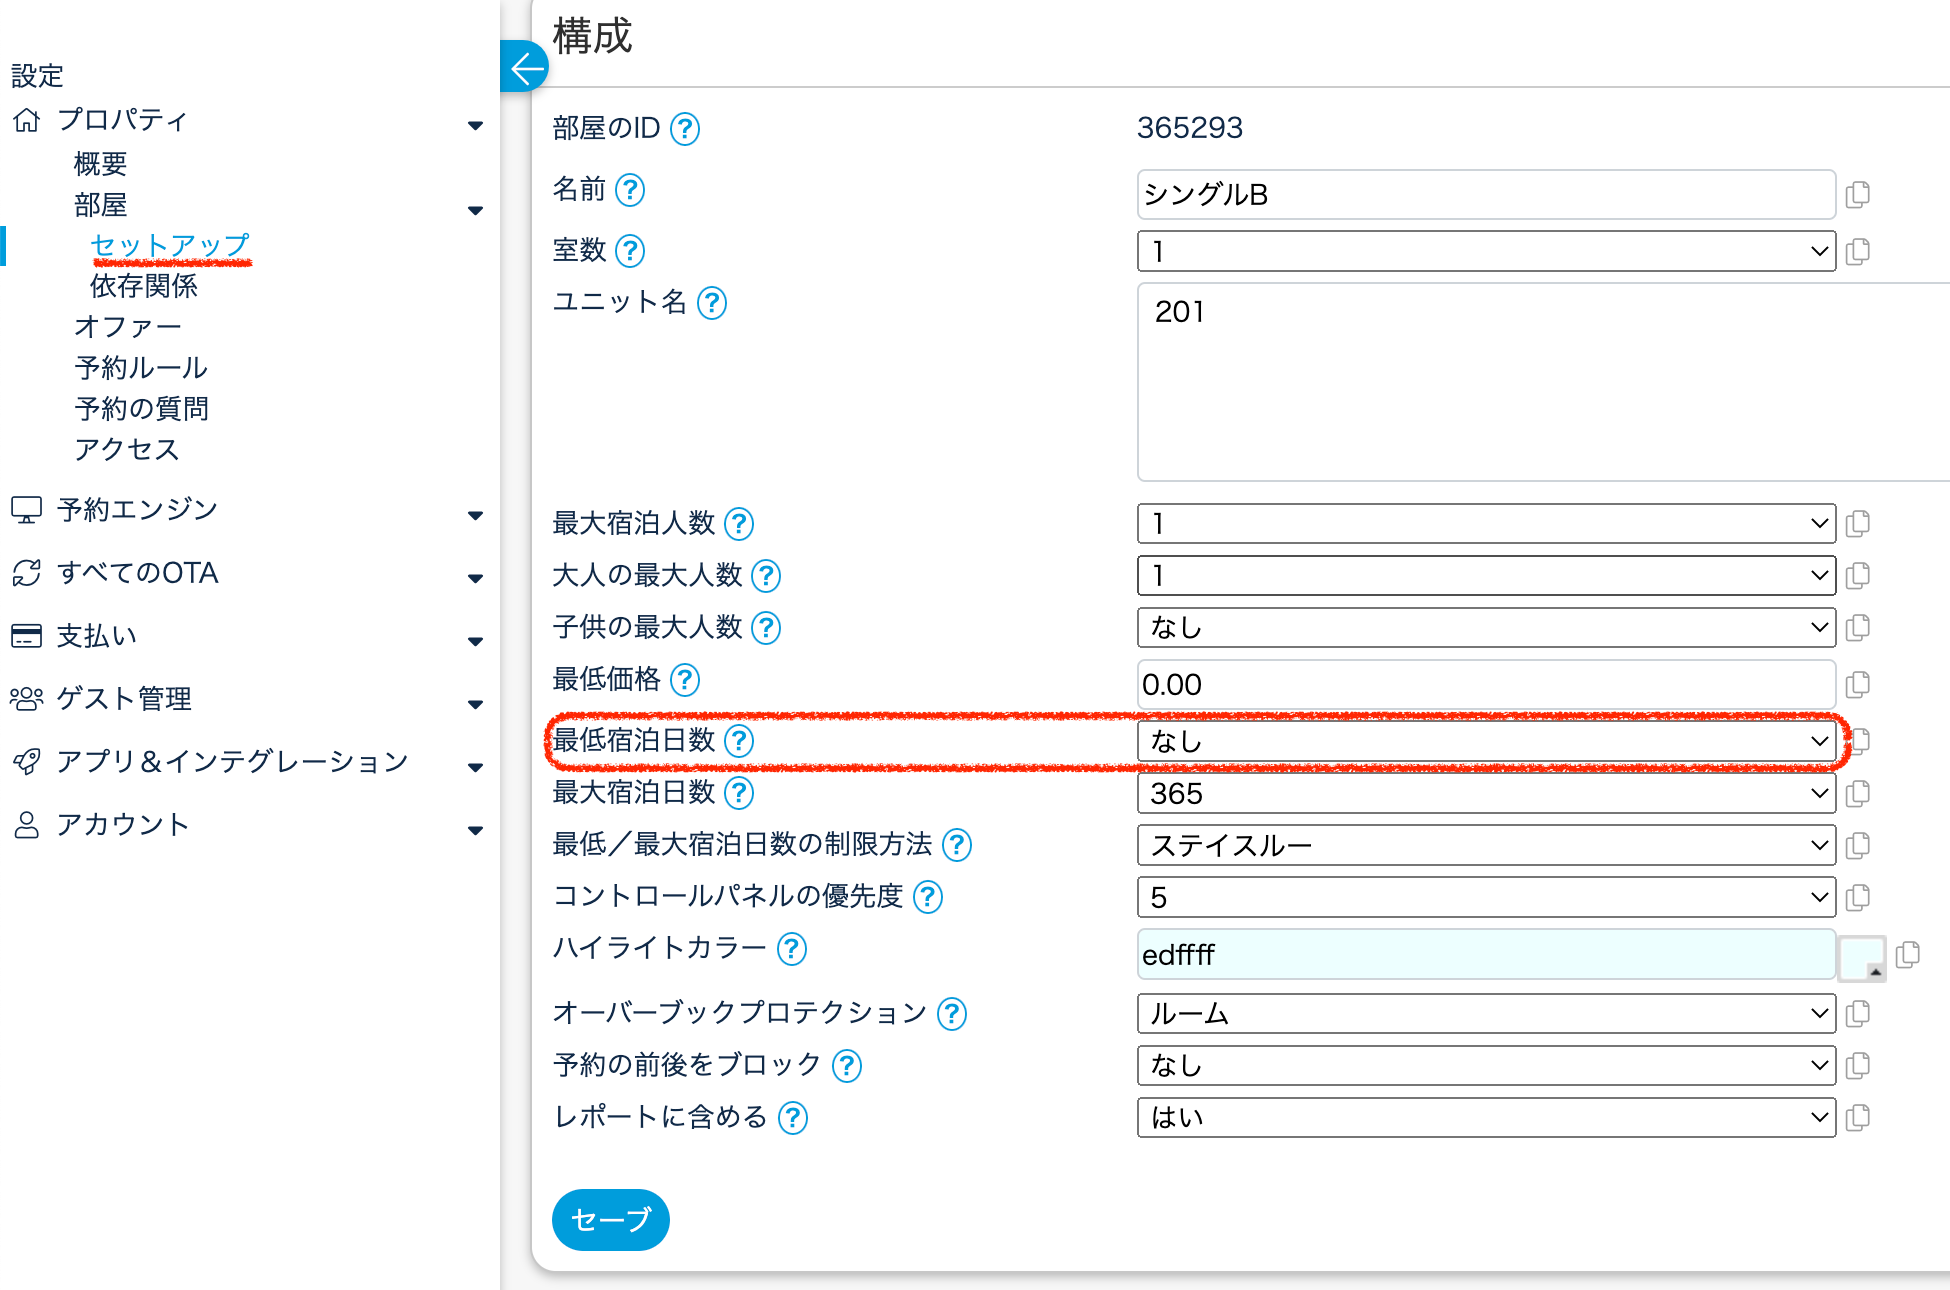The image size is (1950, 1290).
Task: Open the 最低宿泊日数 dropdown
Action: 1485,741
